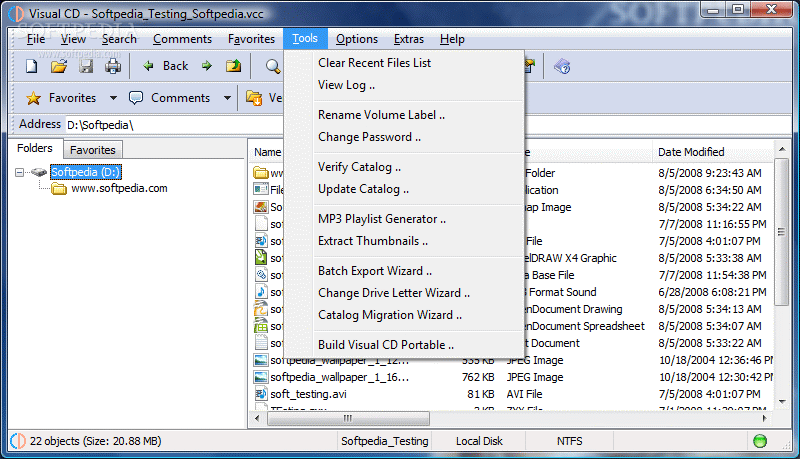Open the Comments toolbar dropdown arrow
The image size is (800, 459).
click(228, 98)
